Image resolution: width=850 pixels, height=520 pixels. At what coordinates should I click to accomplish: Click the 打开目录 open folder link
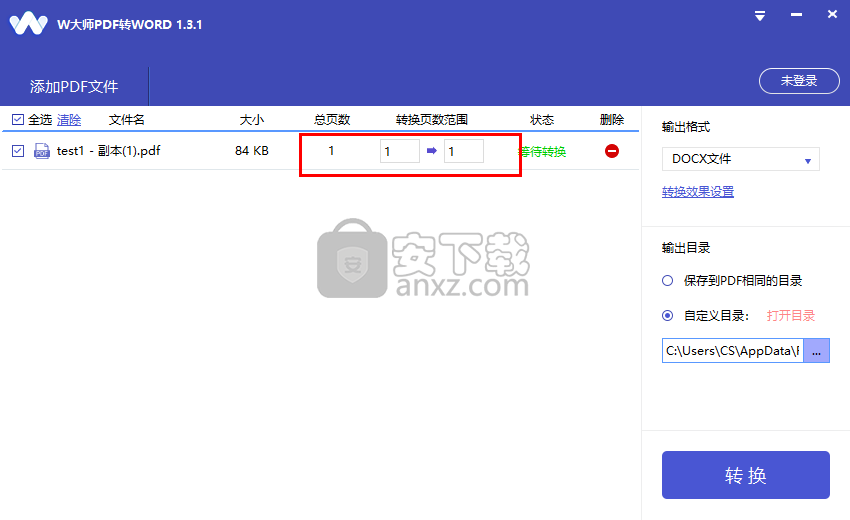(x=791, y=316)
